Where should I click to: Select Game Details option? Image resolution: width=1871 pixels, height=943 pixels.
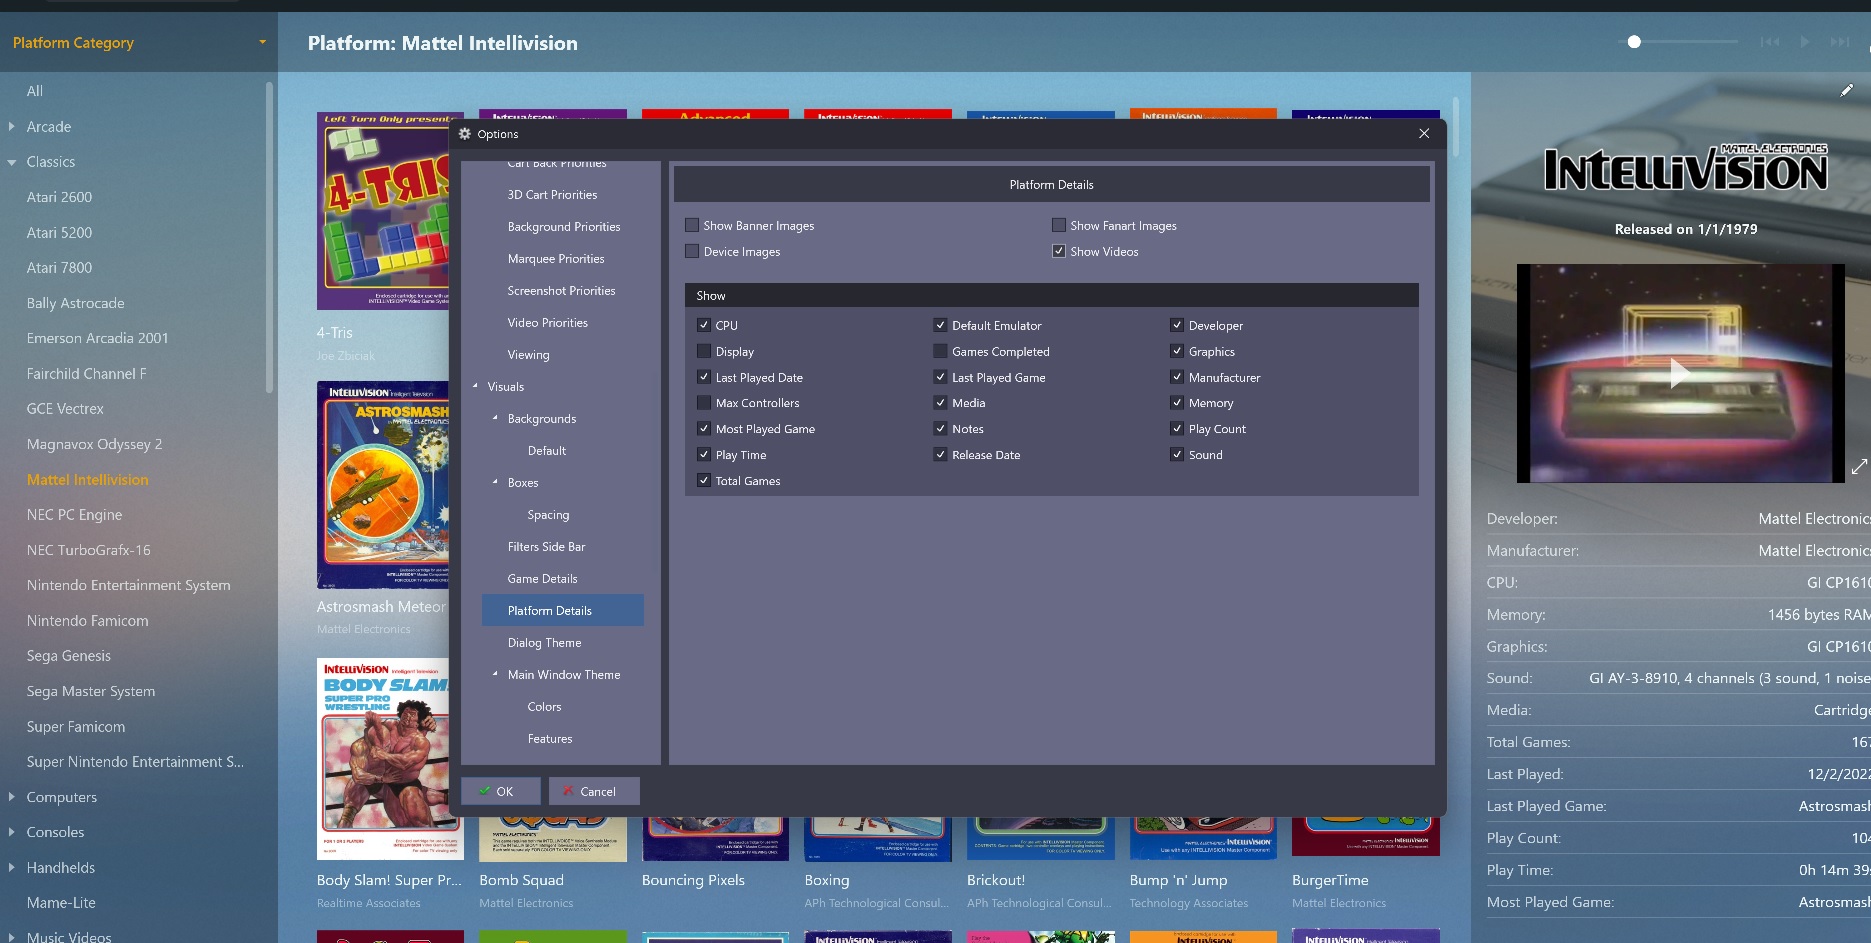[x=542, y=579]
